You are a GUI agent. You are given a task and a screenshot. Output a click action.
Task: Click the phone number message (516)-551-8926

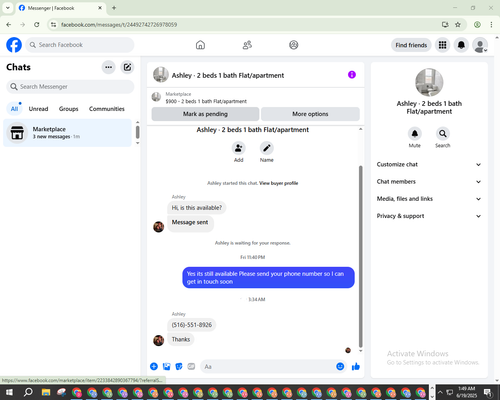point(192,325)
